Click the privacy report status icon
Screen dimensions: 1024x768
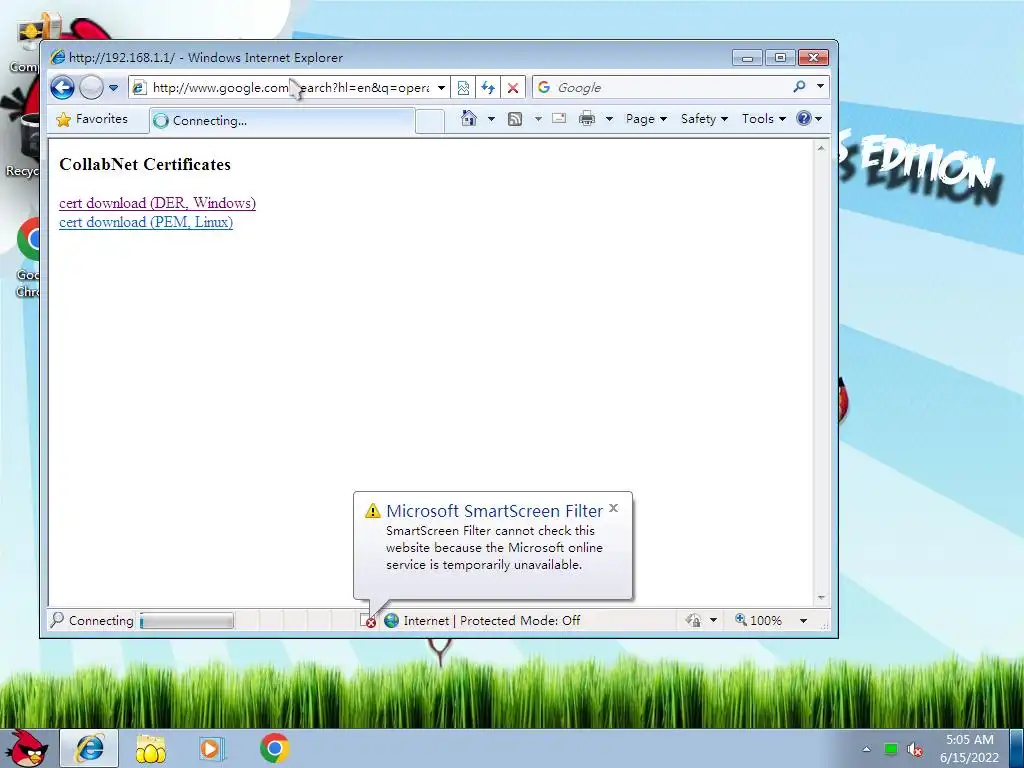pyautogui.click(x=693, y=620)
